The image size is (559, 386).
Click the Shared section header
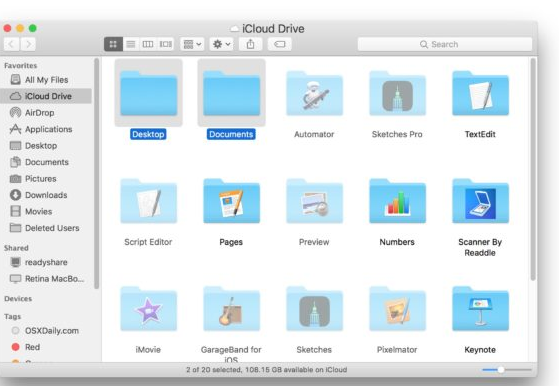(x=16, y=248)
